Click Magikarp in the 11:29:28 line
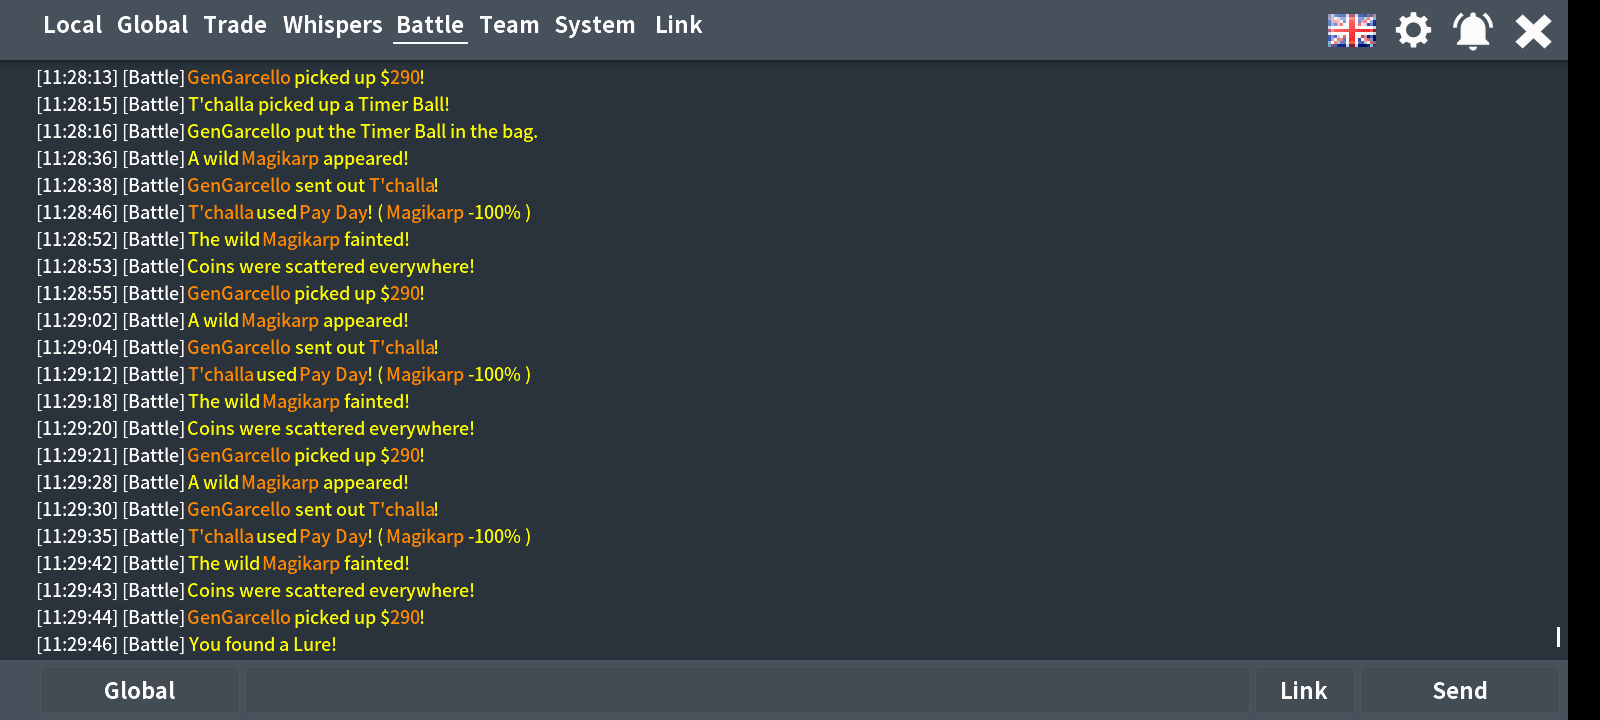 [280, 482]
